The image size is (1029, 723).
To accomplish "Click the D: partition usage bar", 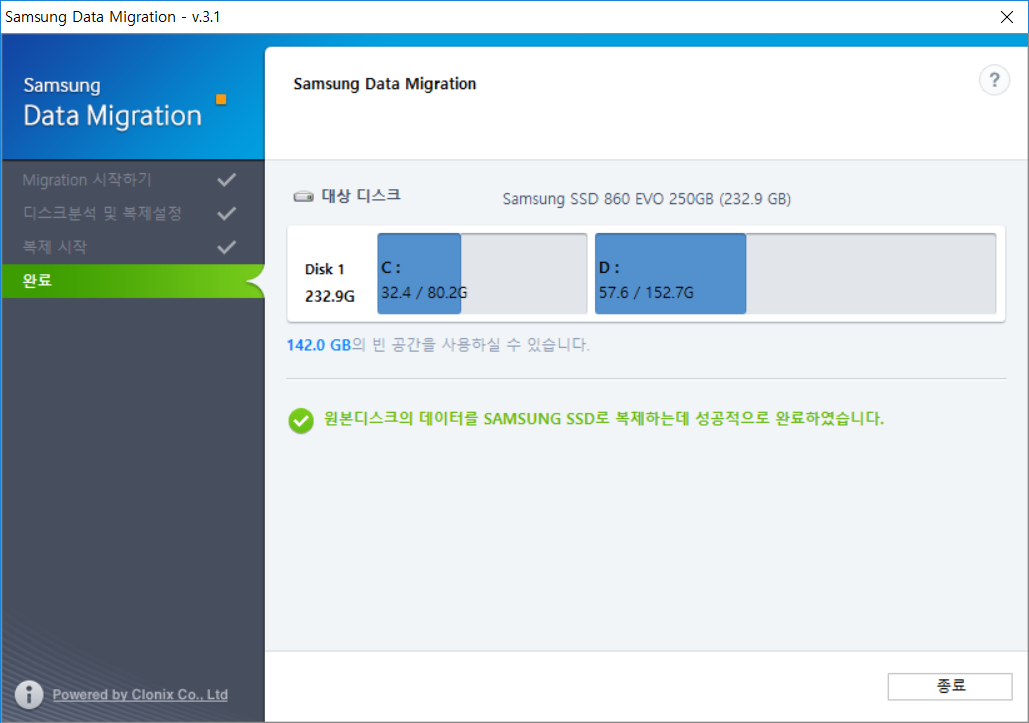I will click(x=795, y=274).
